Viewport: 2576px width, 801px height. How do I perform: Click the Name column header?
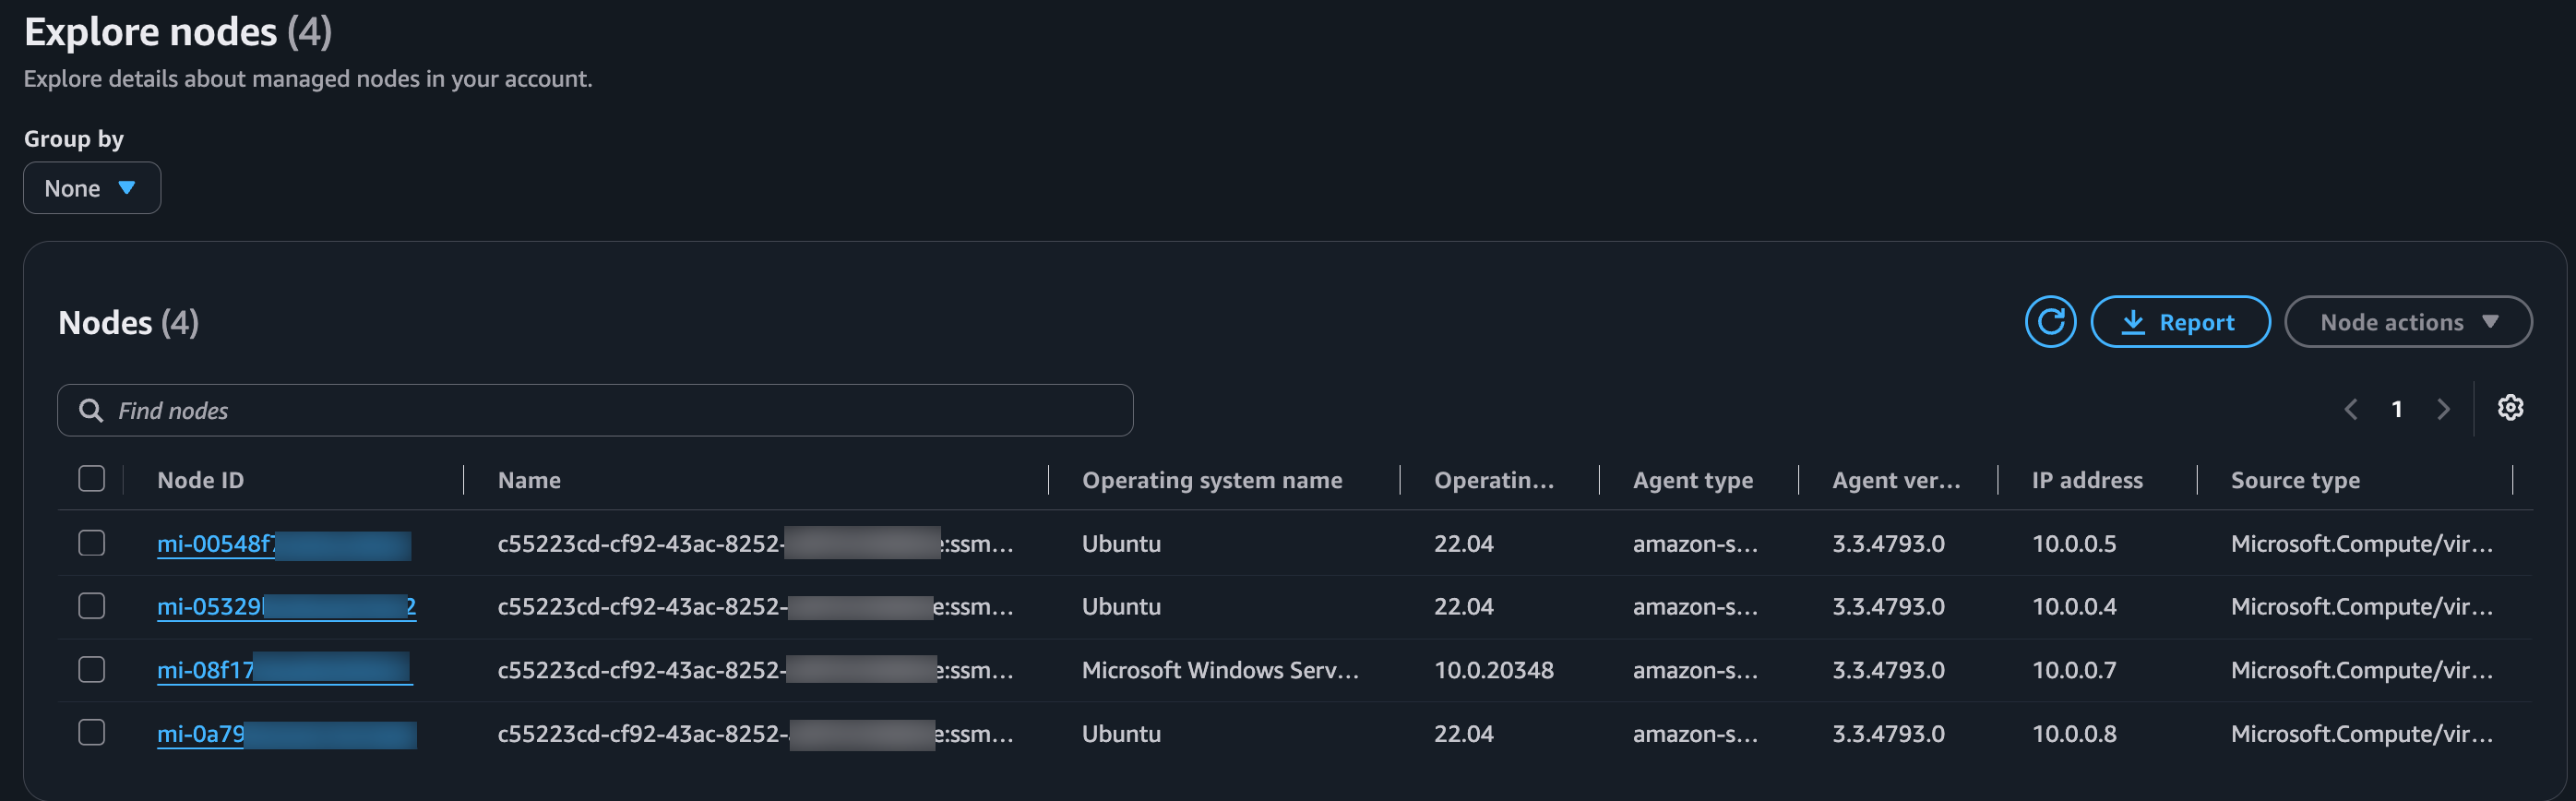coord(529,480)
